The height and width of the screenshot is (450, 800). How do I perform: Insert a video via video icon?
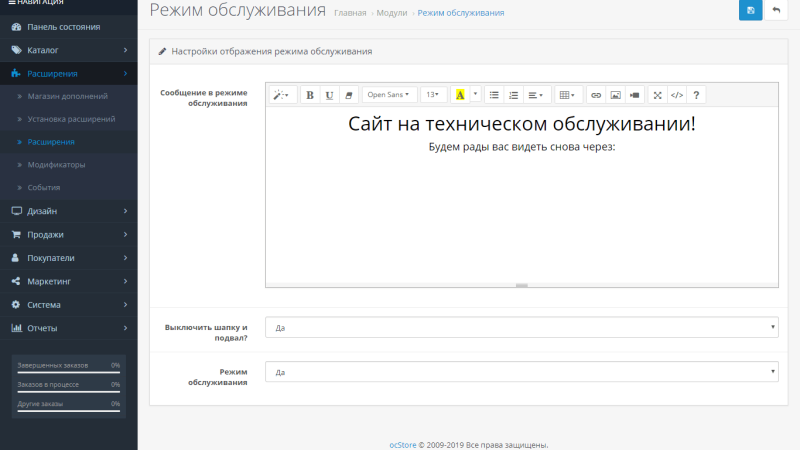tap(635, 95)
